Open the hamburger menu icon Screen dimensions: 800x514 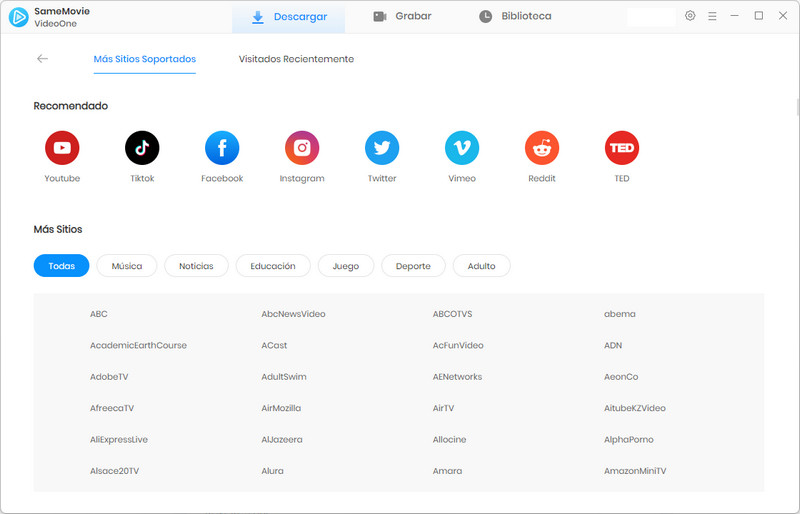click(712, 16)
